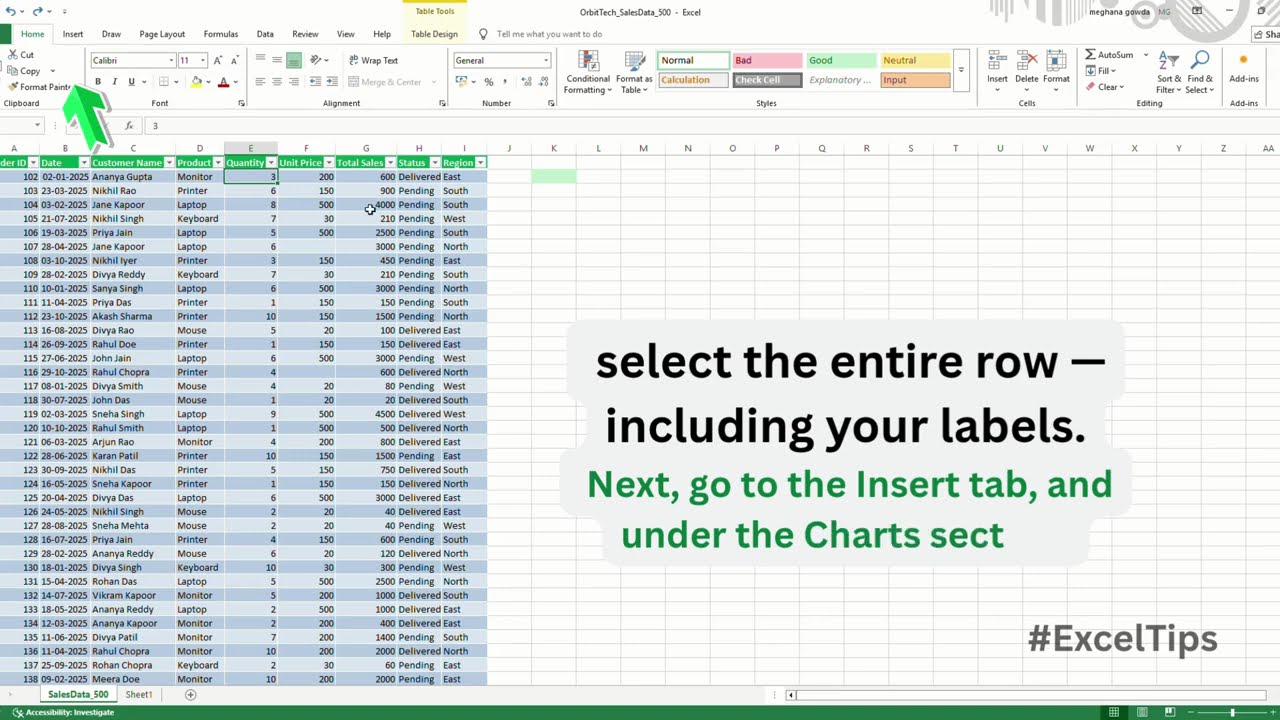Open Find & Select menu
Screen dimensions: 1280x720
(1200, 72)
